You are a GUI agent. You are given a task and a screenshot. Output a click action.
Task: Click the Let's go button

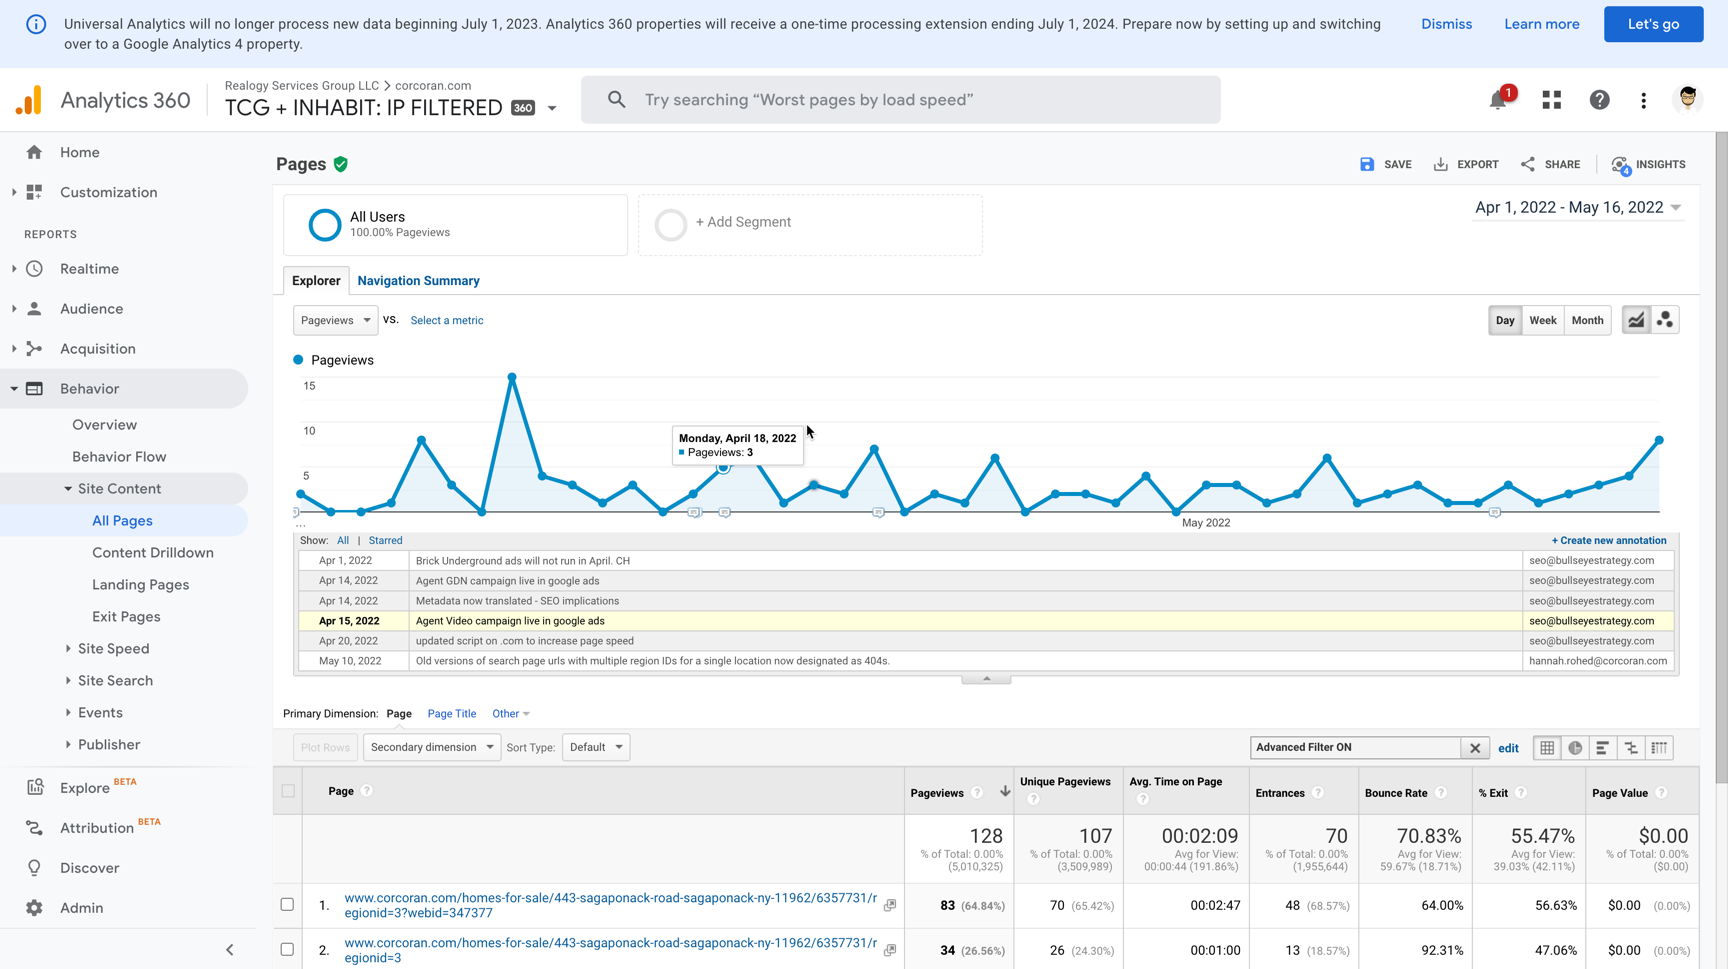point(1653,24)
